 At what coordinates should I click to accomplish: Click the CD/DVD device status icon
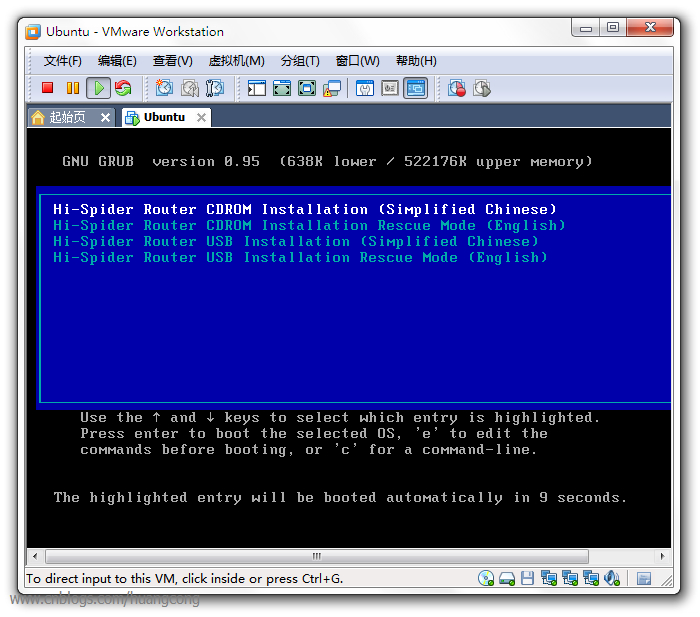coord(486,578)
